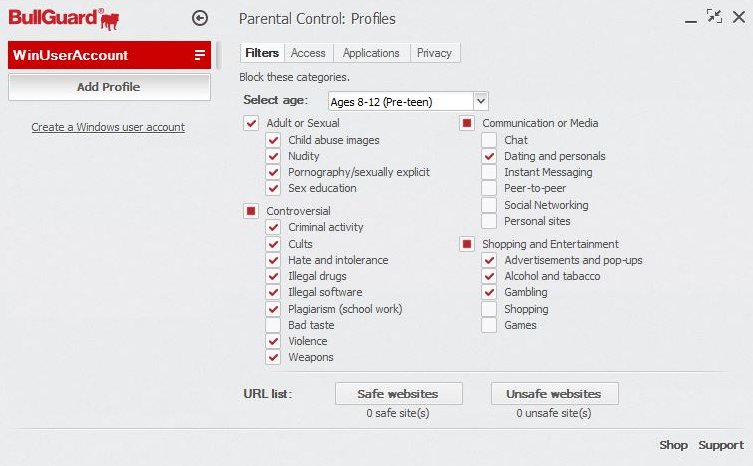This screenshot has height=466, width=753.
Task: Open the Select age dropdown arrow
Action: (x=481, y=101)
